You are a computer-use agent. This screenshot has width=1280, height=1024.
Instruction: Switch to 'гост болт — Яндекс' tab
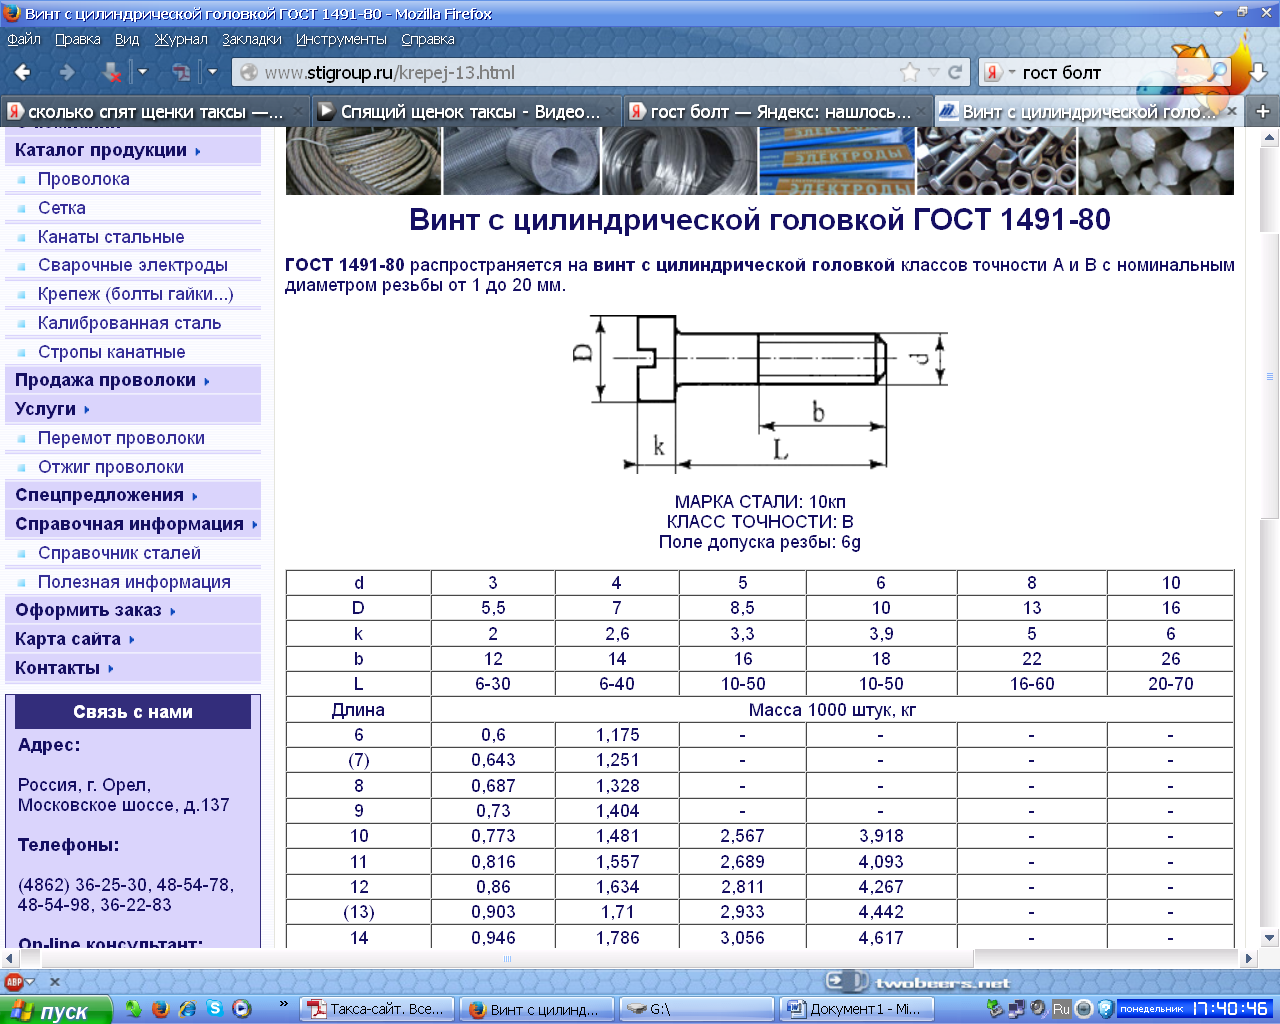tap(777, 111)
